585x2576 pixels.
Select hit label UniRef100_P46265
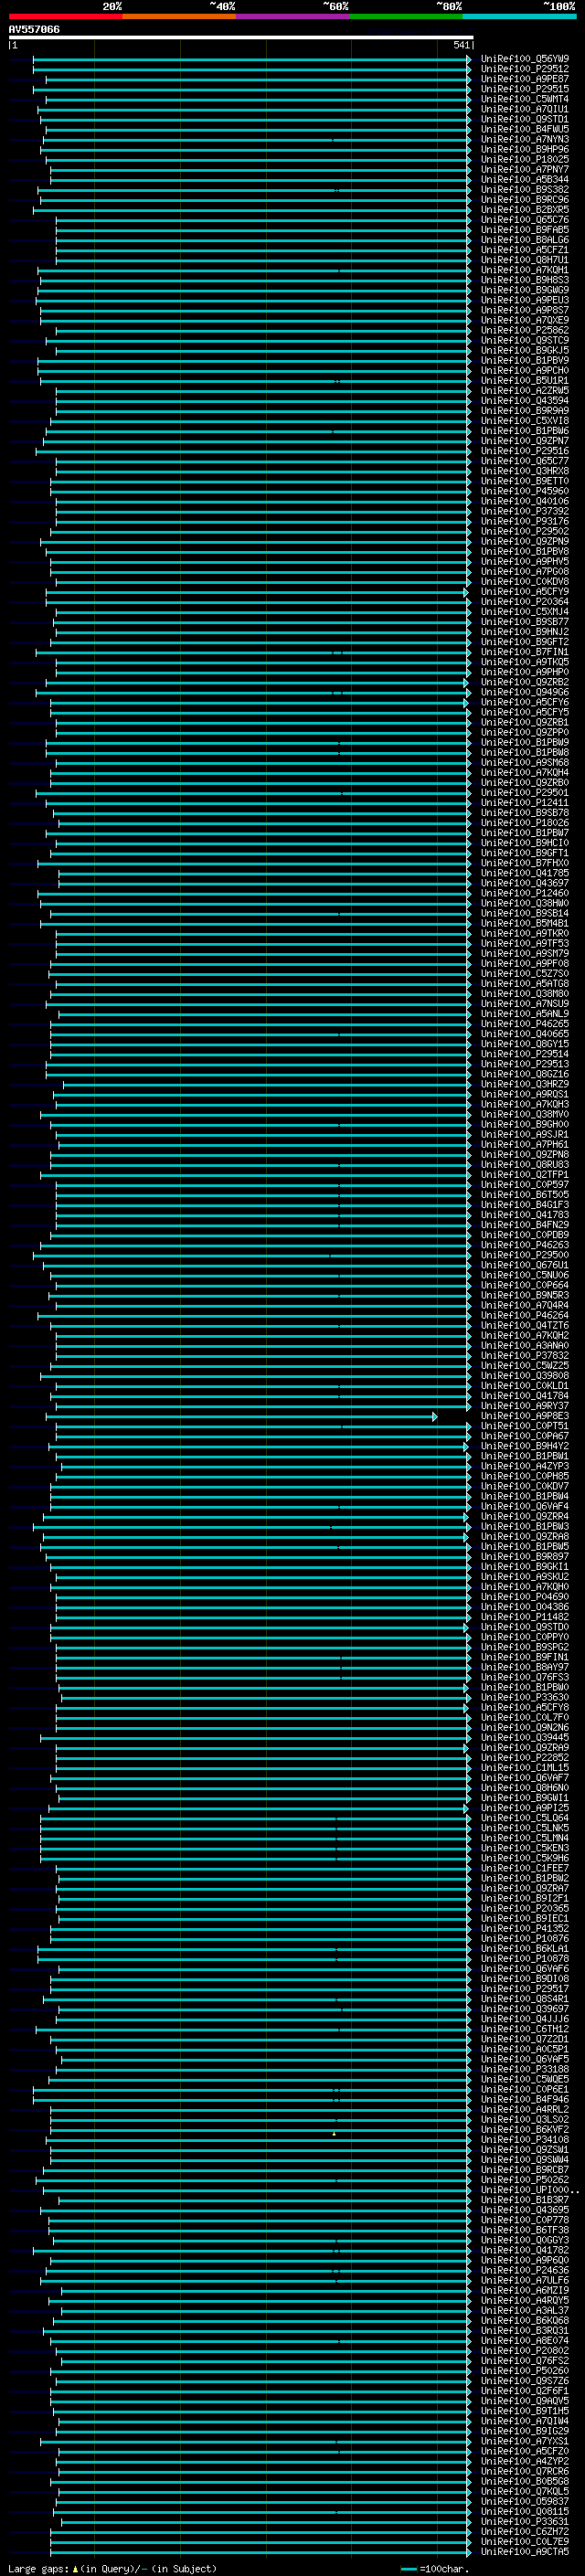point(525,1024)
